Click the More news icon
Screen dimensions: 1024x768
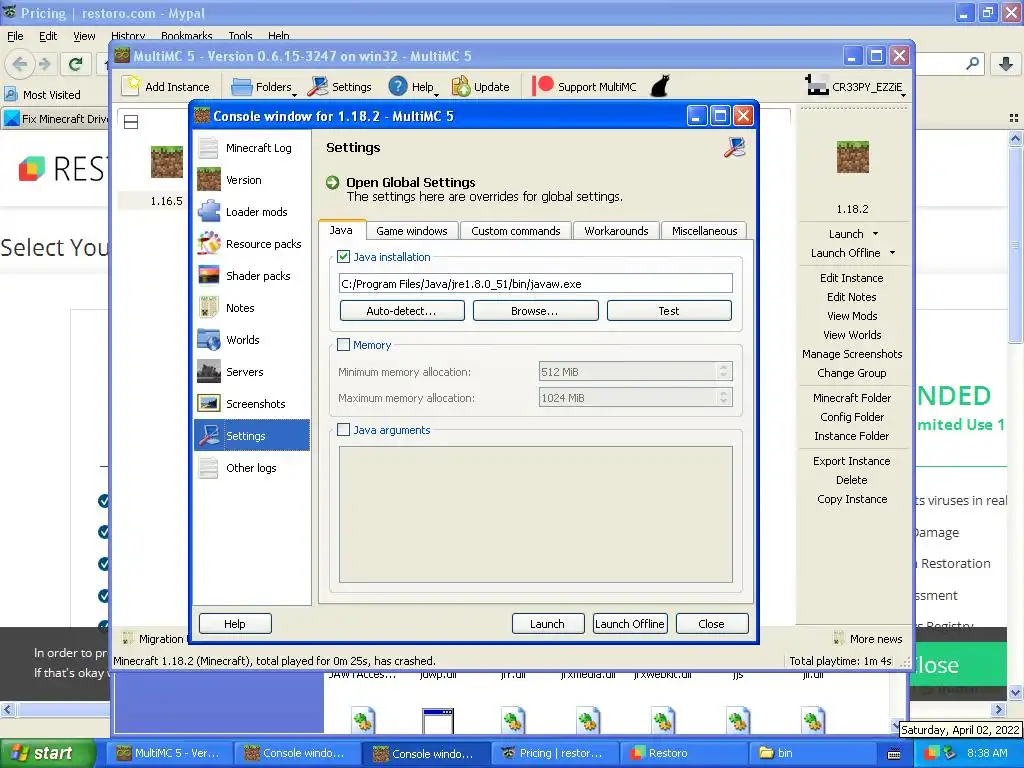click(839, 638)
